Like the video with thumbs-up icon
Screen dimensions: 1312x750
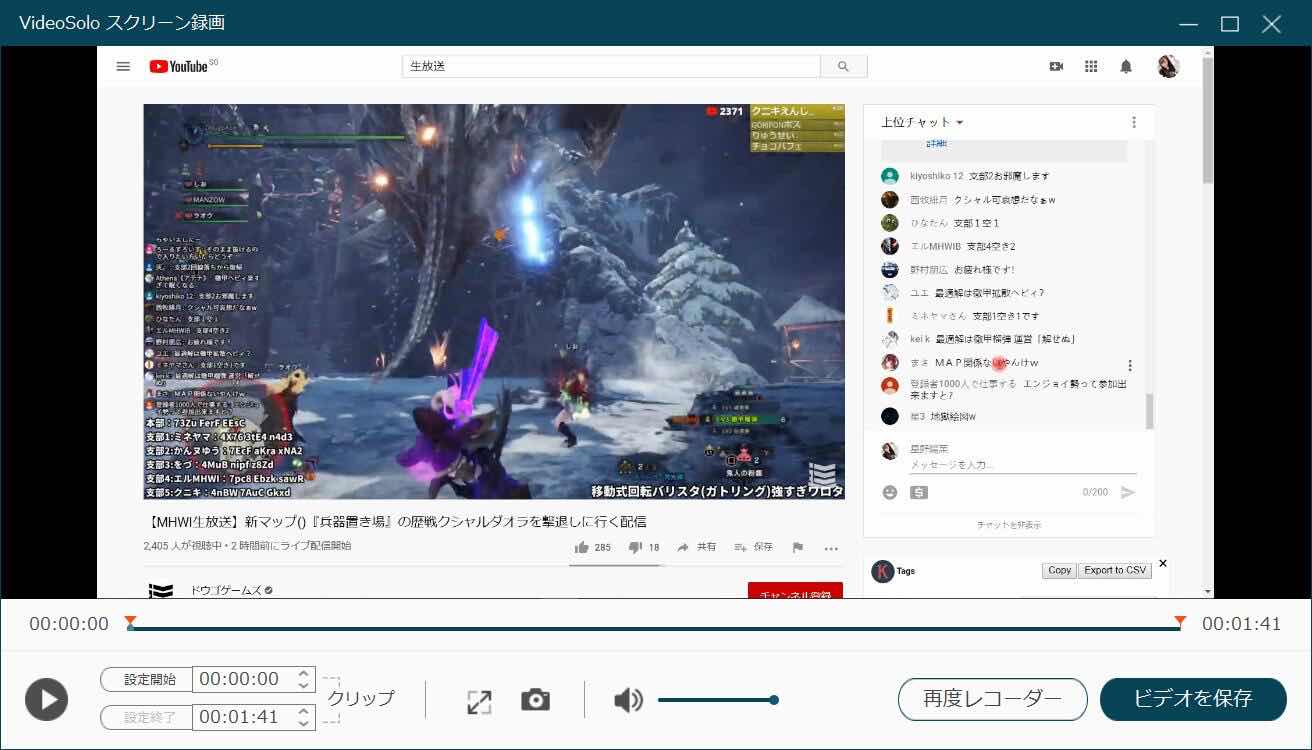tap(582, 547)
